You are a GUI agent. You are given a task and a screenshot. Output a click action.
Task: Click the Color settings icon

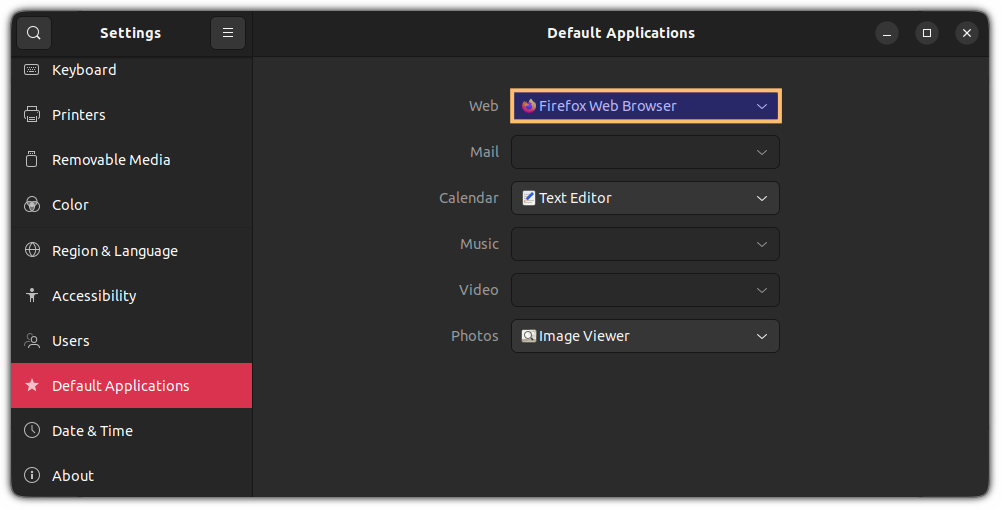(32, 205)
